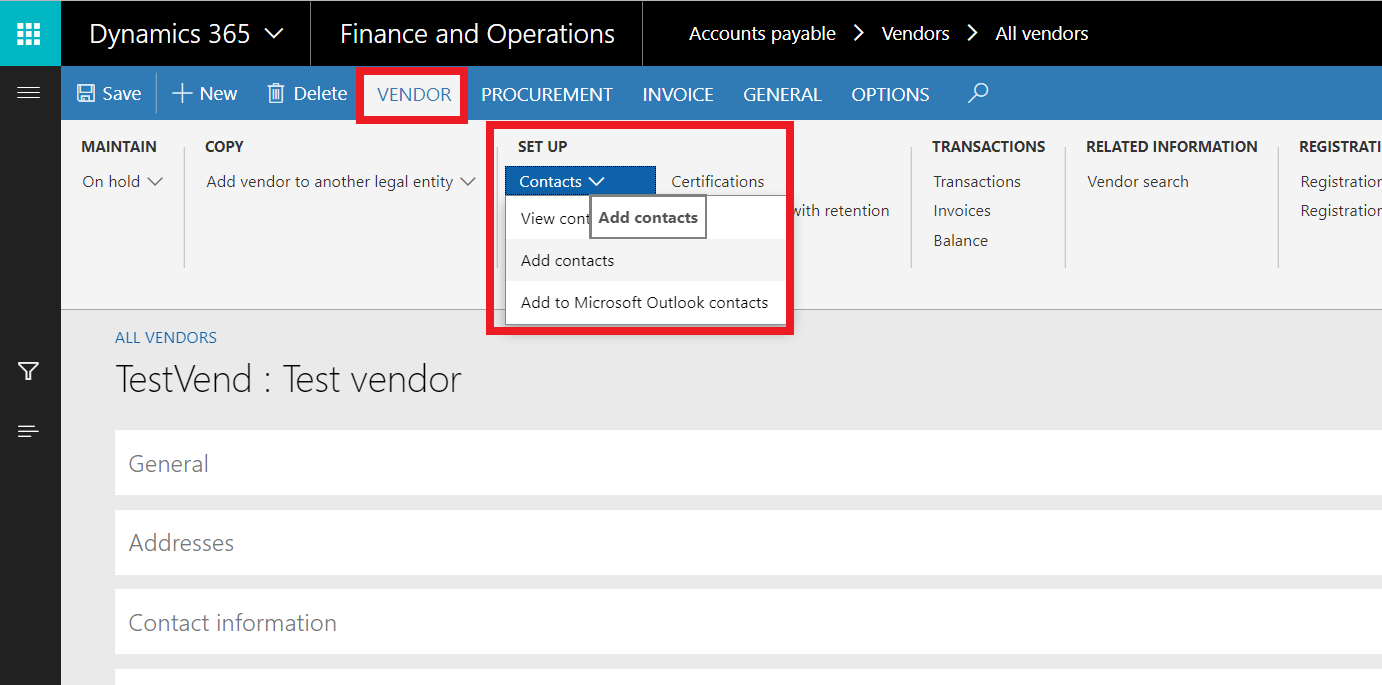Expand the Contact information section

pos(232,622)
